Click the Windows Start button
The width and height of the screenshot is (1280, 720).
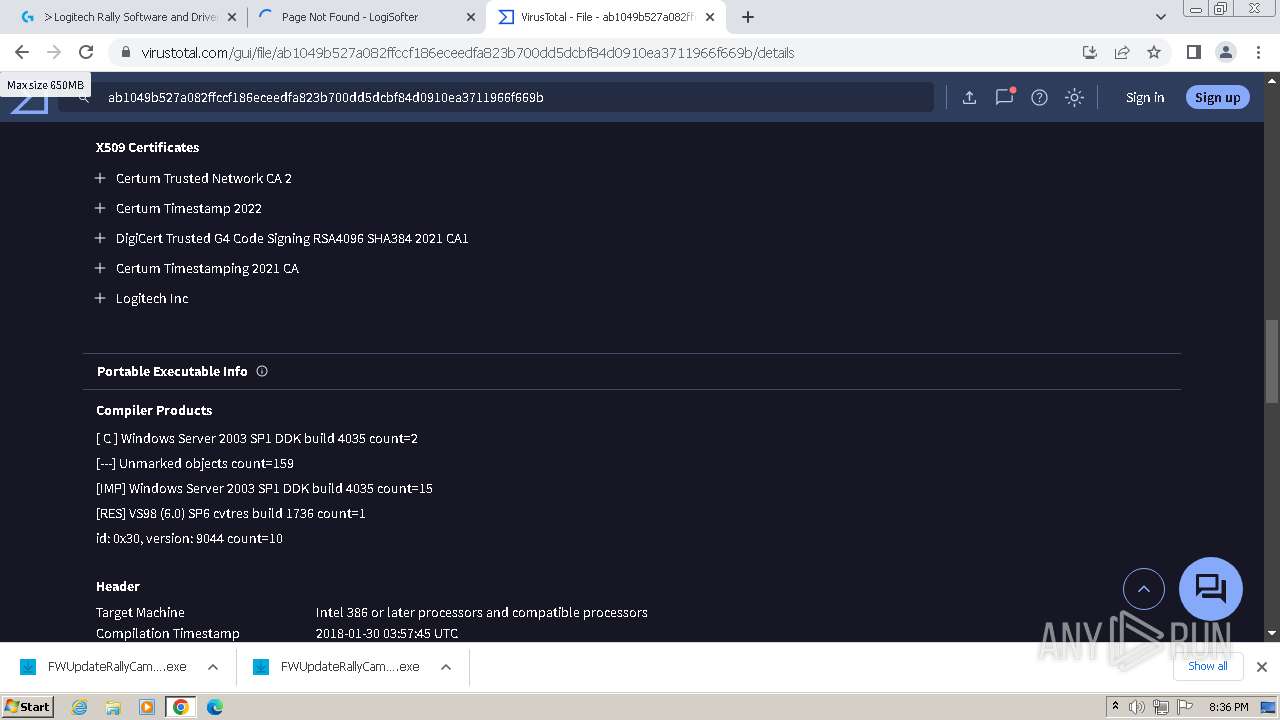[28, 706]
